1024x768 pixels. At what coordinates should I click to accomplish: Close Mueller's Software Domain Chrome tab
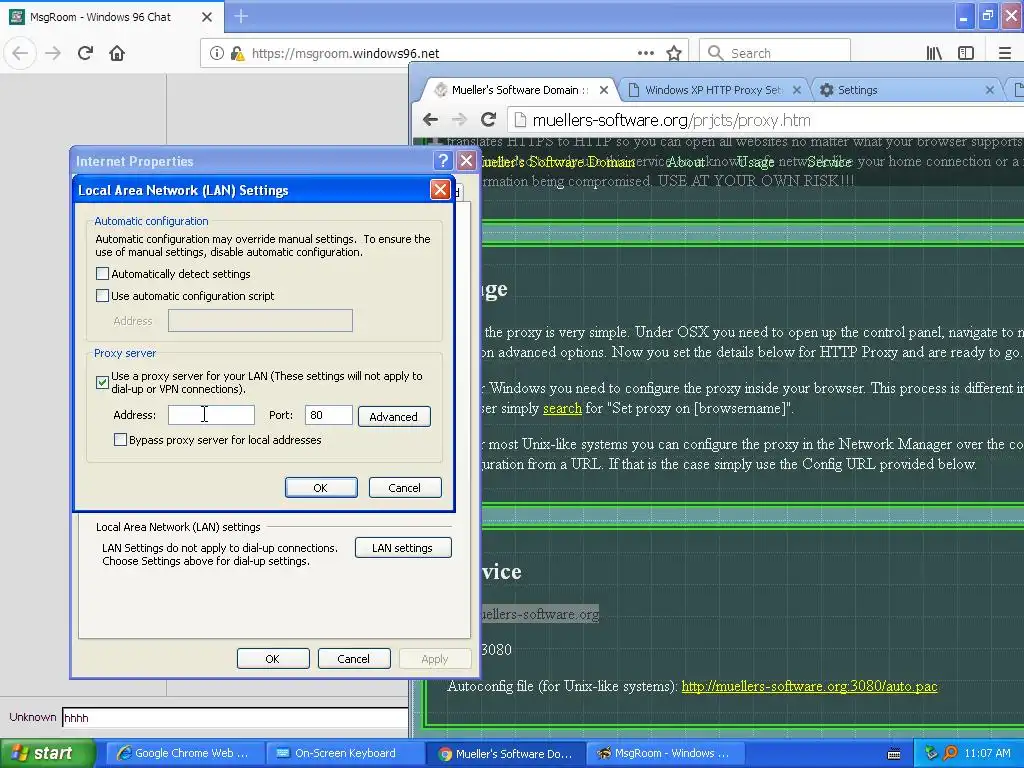click(x=604, y=90)
